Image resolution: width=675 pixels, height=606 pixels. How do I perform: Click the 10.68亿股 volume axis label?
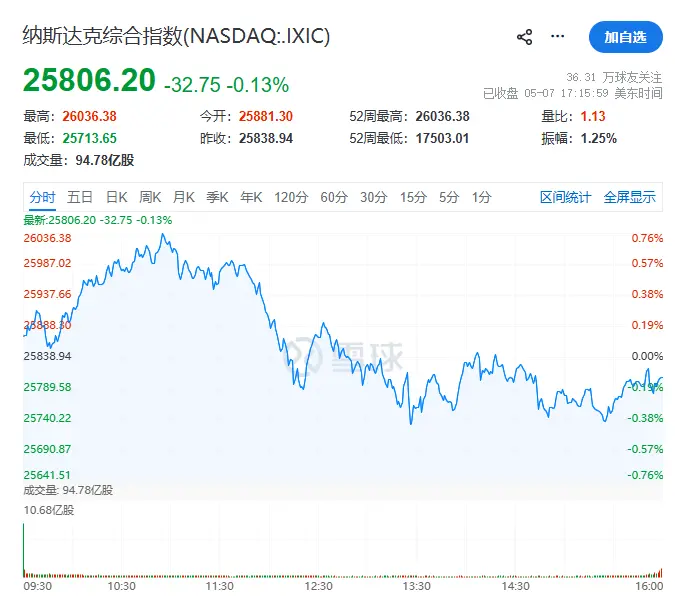(x=49, y=510)
